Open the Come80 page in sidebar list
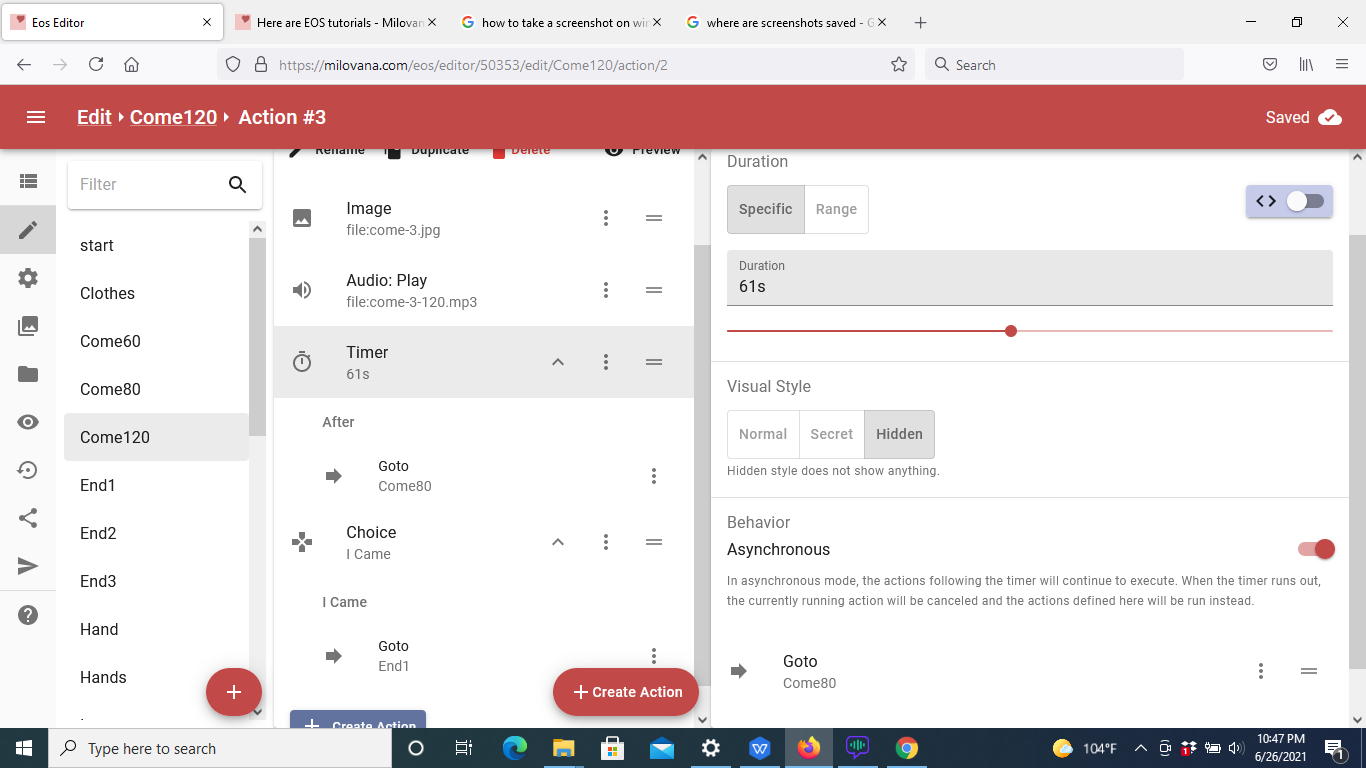This screenshot has height=768, width=1366. coord(156,389)
